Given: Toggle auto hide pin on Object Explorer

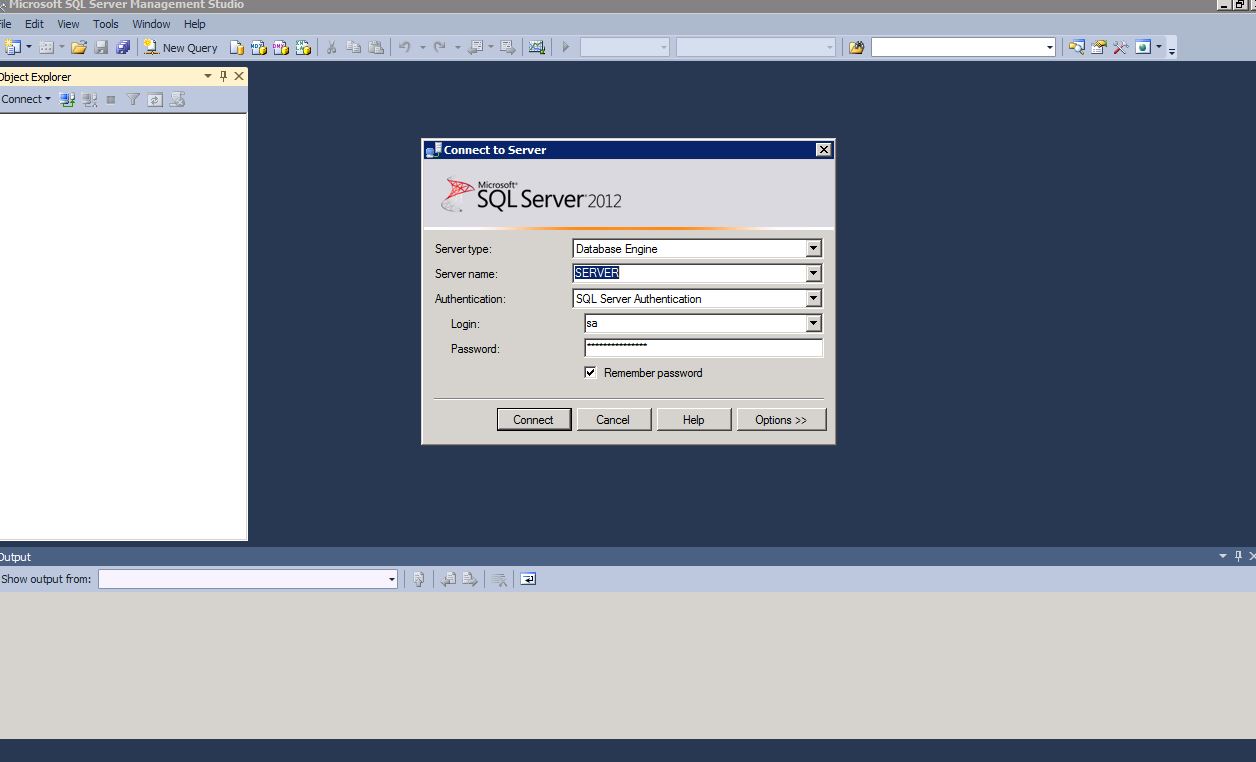Looking at the screenshot, I should click(x=224, y=76).
